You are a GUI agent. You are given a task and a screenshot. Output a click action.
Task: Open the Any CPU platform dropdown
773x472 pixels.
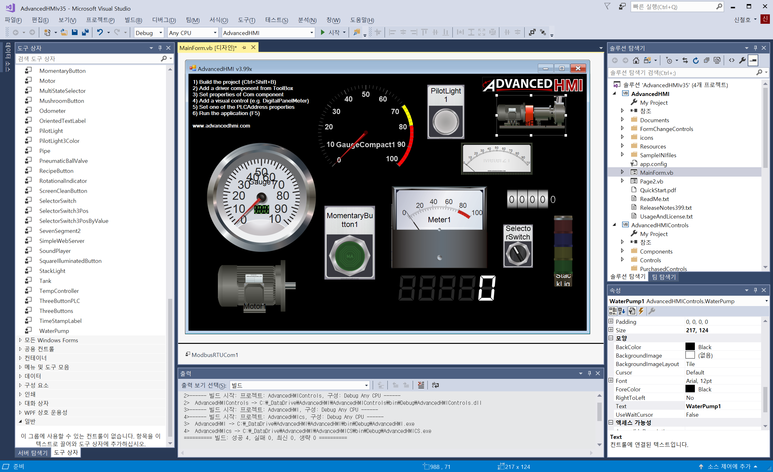click(191, 32)
